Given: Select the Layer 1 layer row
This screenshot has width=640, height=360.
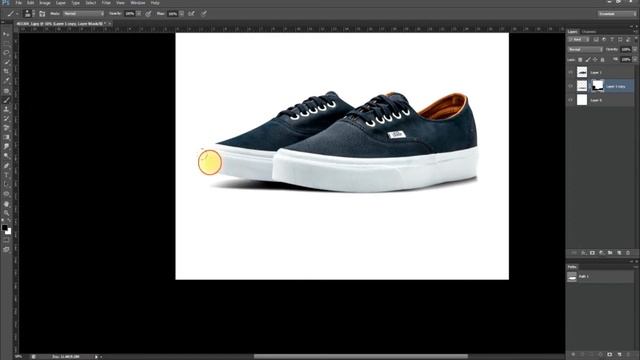Looking at the screenshot, I should [600, 72].
